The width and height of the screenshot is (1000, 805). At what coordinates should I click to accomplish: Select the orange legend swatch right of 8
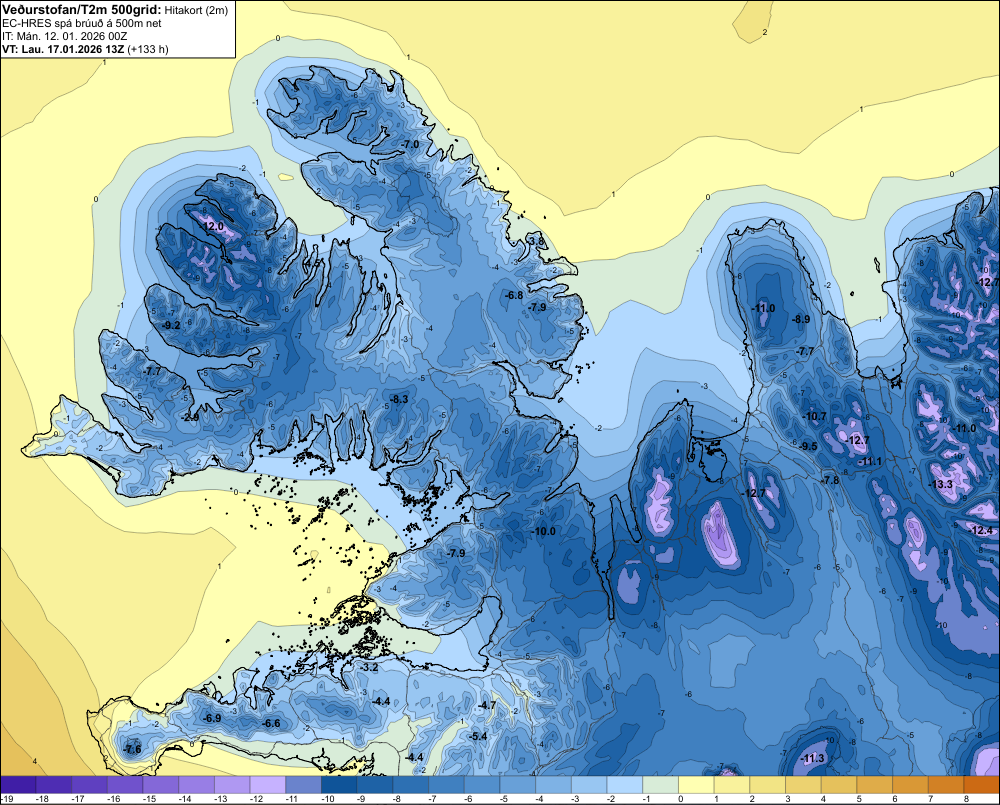[982, 785]
